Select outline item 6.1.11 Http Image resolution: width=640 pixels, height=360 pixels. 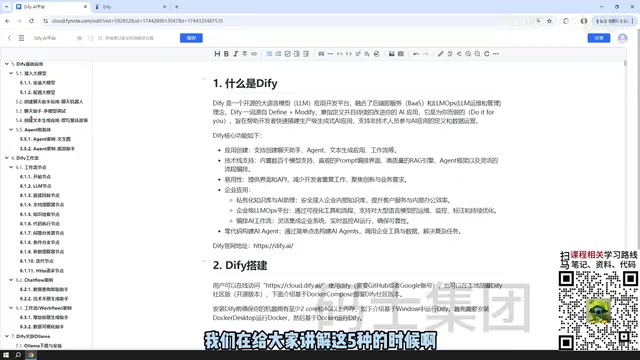pos(42,271)
